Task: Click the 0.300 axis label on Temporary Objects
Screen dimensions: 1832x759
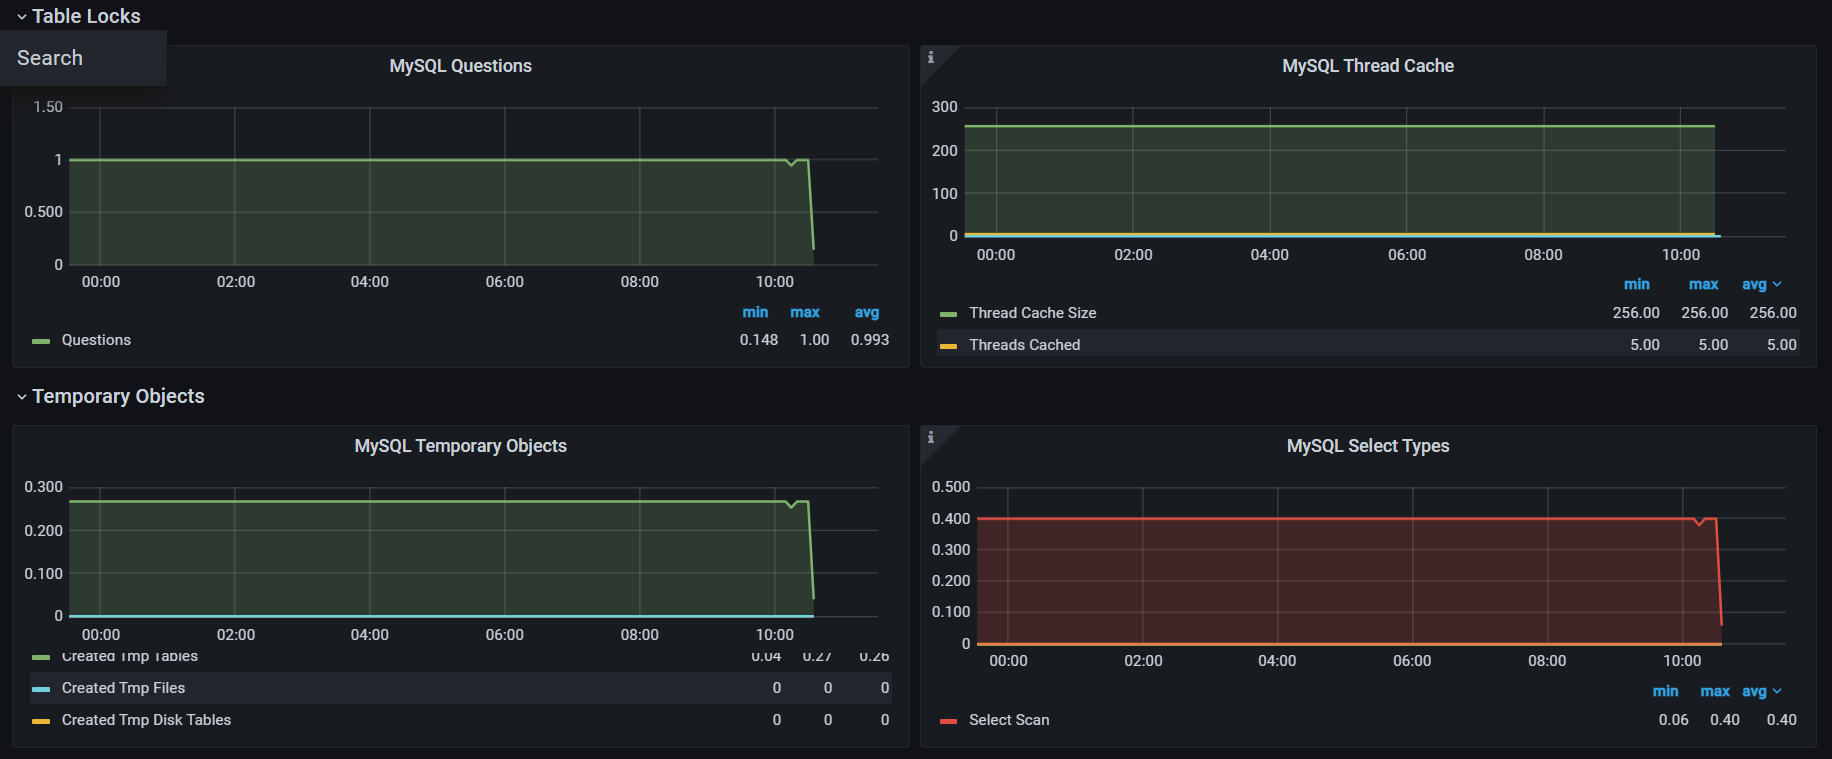Action: pos(44,487)
